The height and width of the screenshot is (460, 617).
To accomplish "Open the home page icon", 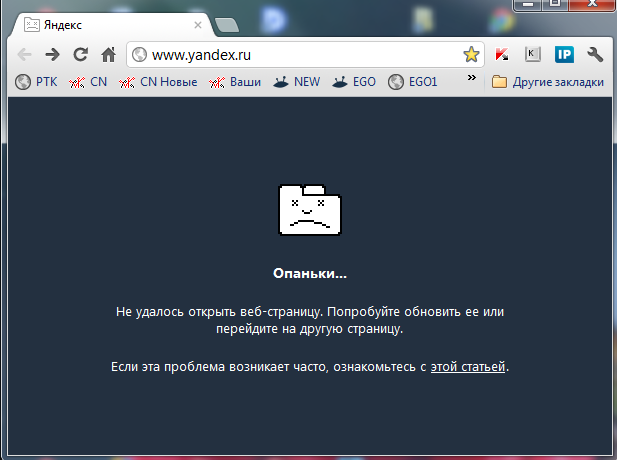I will click(x=109, y=55).
